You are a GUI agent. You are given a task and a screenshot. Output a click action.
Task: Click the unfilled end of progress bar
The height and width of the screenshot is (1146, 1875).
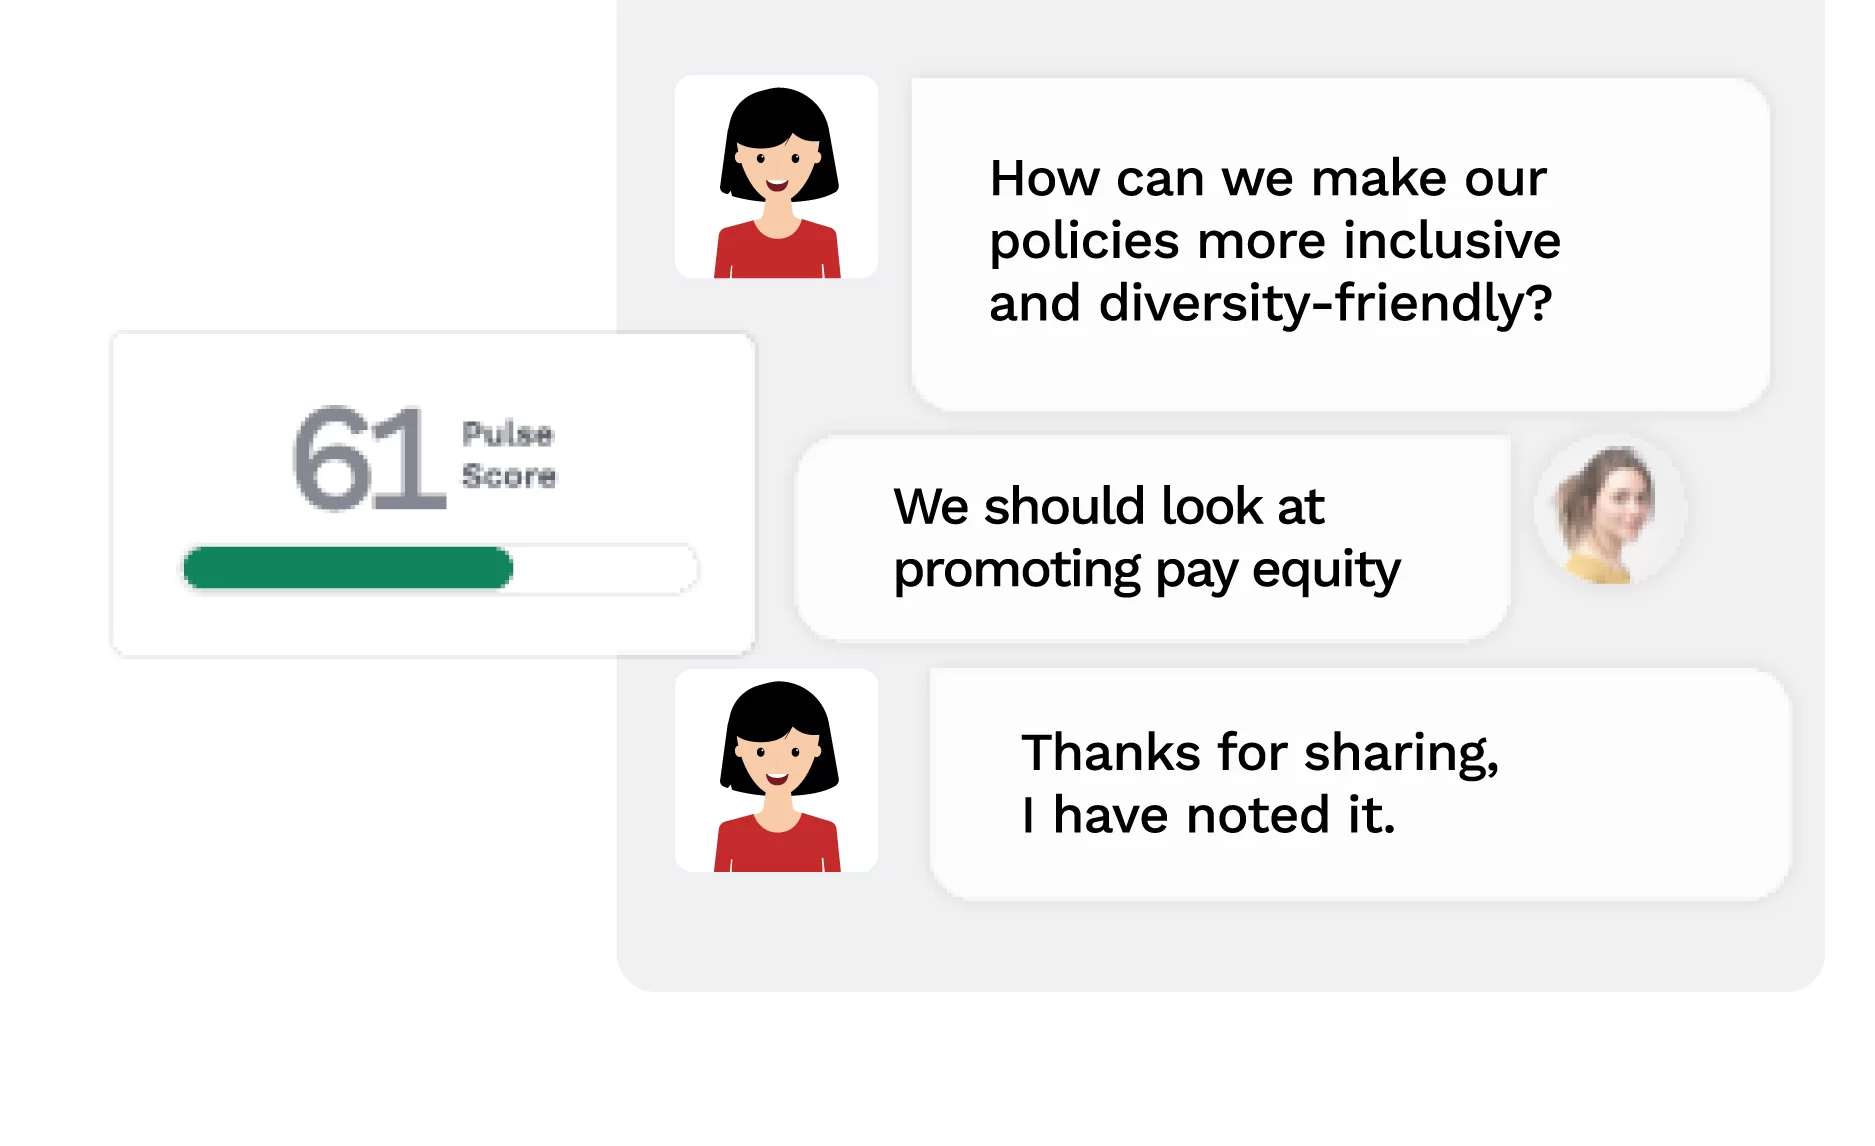(606, 568)
